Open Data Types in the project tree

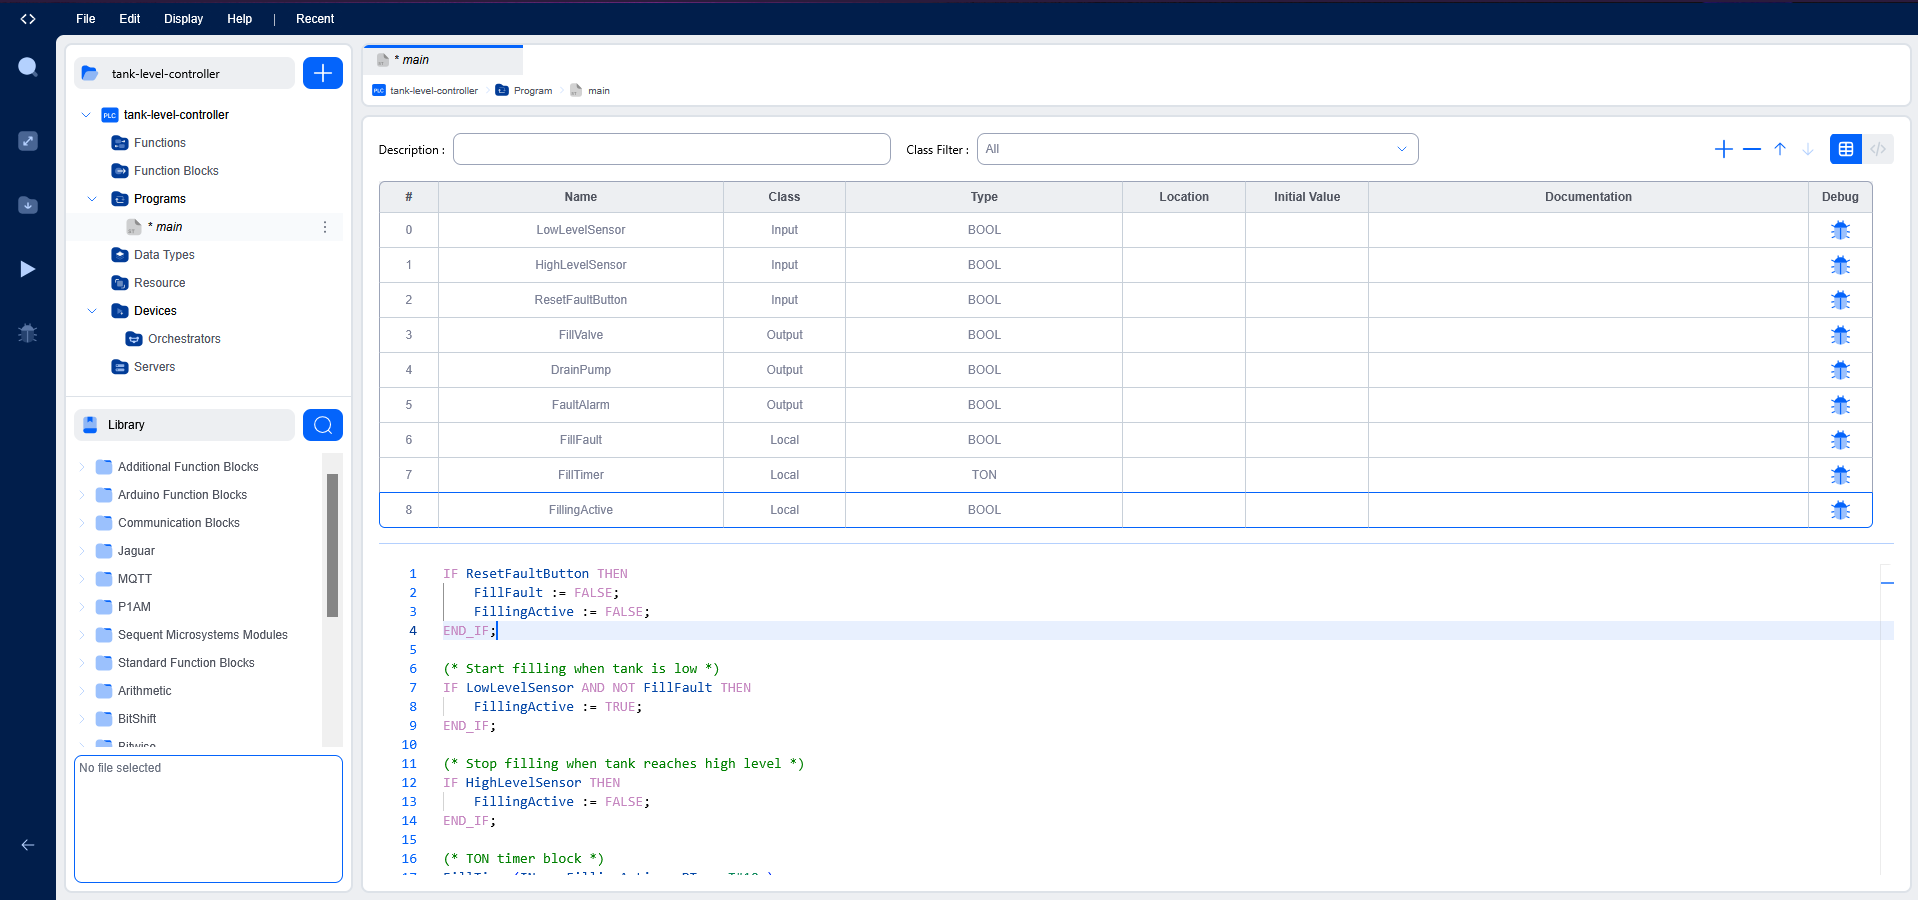[x=164, y=255]
